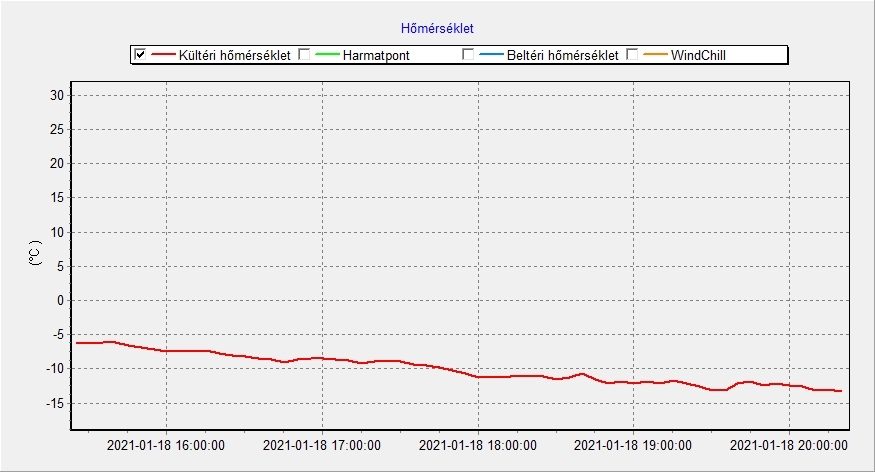Click the orange WindChill legend line
875x472 pixels.
[x=655, y=55]
